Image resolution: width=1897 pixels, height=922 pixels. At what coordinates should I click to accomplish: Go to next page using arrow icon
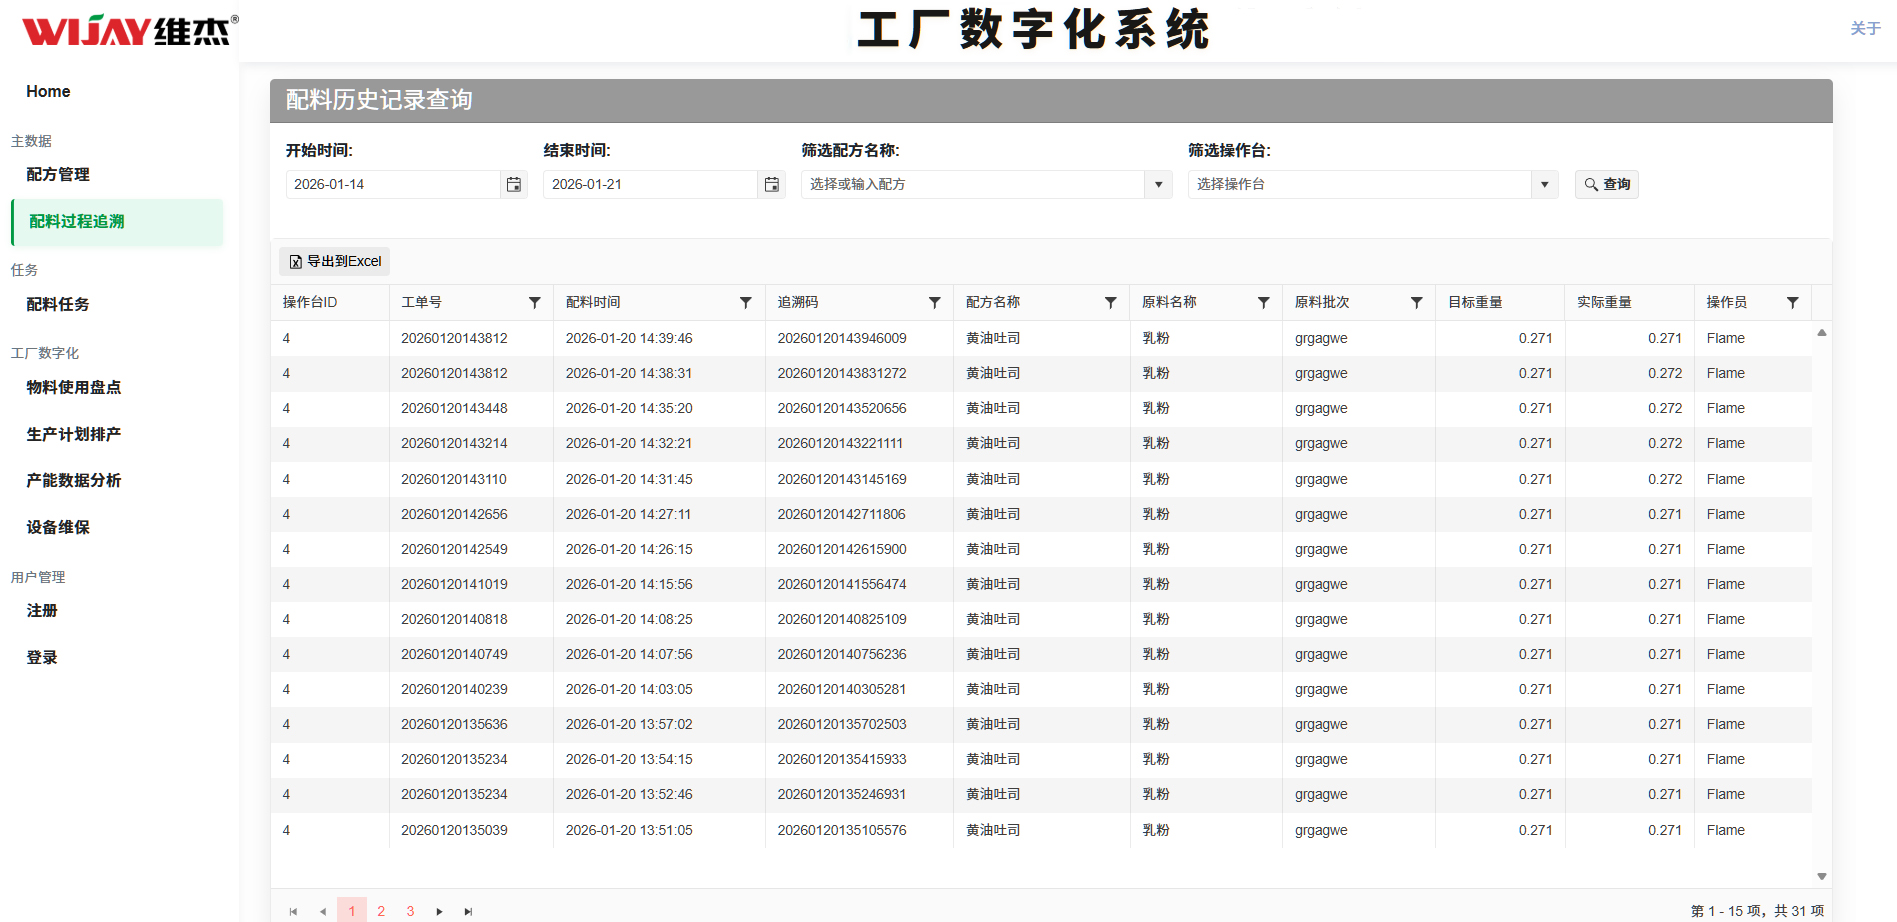click(x=439, y=911)
